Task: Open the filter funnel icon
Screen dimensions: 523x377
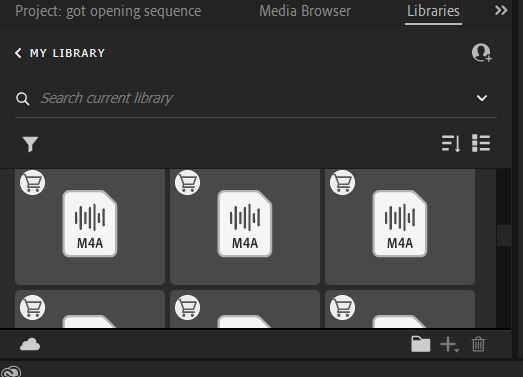Action: [x=30, y=144]
